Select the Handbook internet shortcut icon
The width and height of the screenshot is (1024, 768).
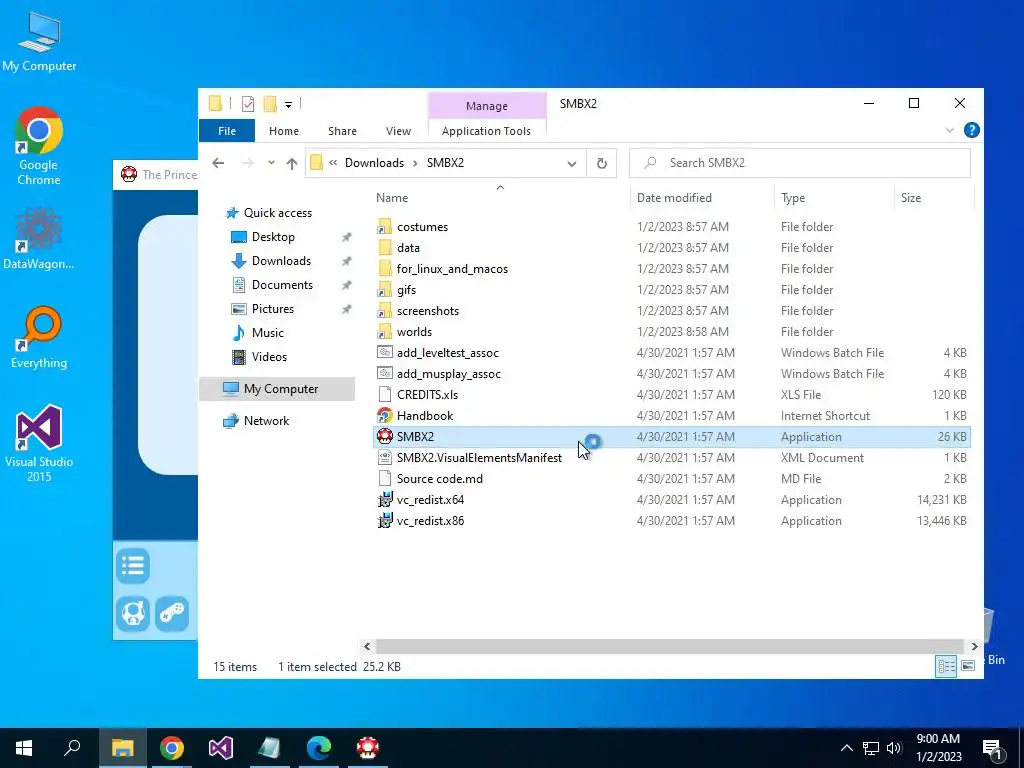click(385, 415)
